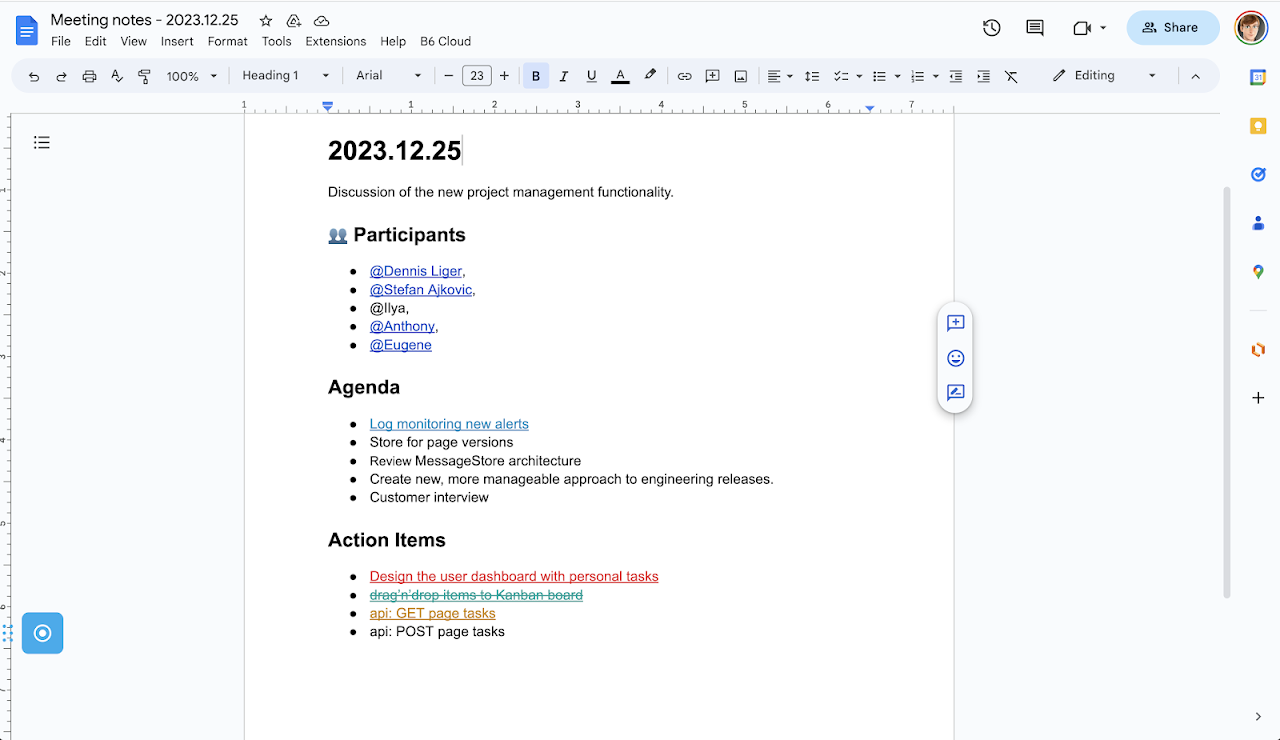Select the Paint format roller tool
Viewport: 1280px width, 740px height.
click(x=144, y=76)
